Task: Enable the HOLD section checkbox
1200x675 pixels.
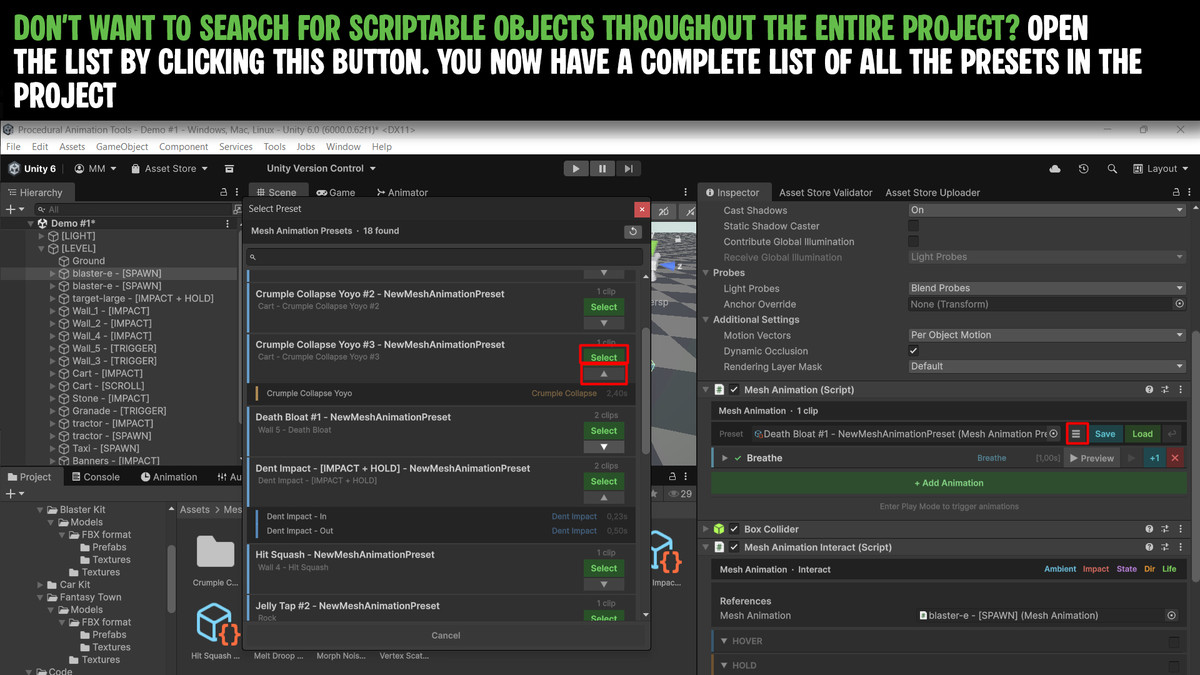Action: pos(1174,665)
